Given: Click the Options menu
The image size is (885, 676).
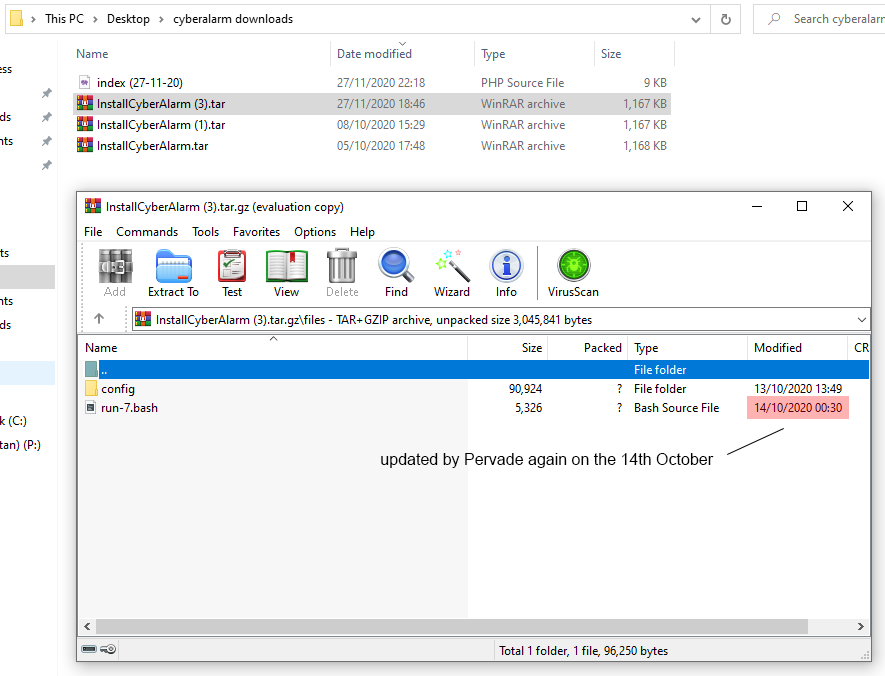Looking at the screenshot, I should [315, 232].
